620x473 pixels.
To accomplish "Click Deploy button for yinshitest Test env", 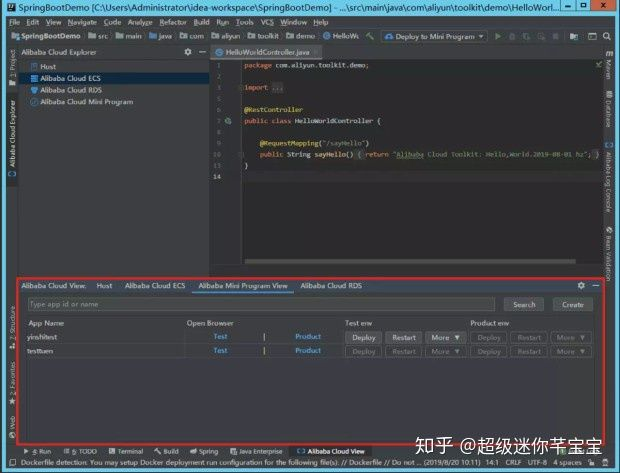I will coord(364,337).
